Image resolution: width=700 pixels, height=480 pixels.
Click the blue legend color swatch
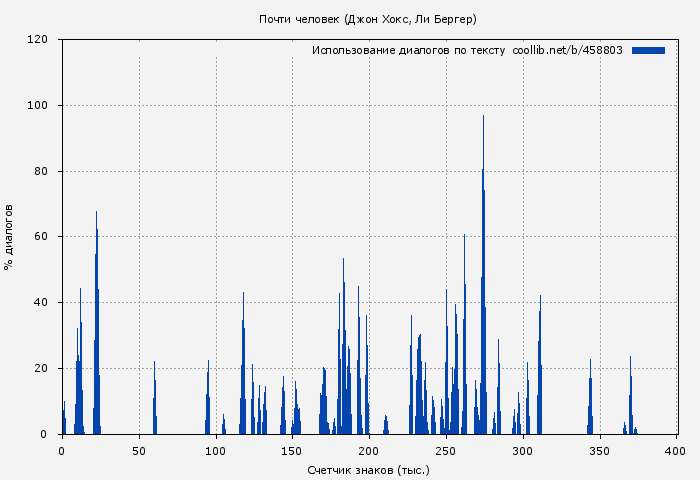point(648,50)
